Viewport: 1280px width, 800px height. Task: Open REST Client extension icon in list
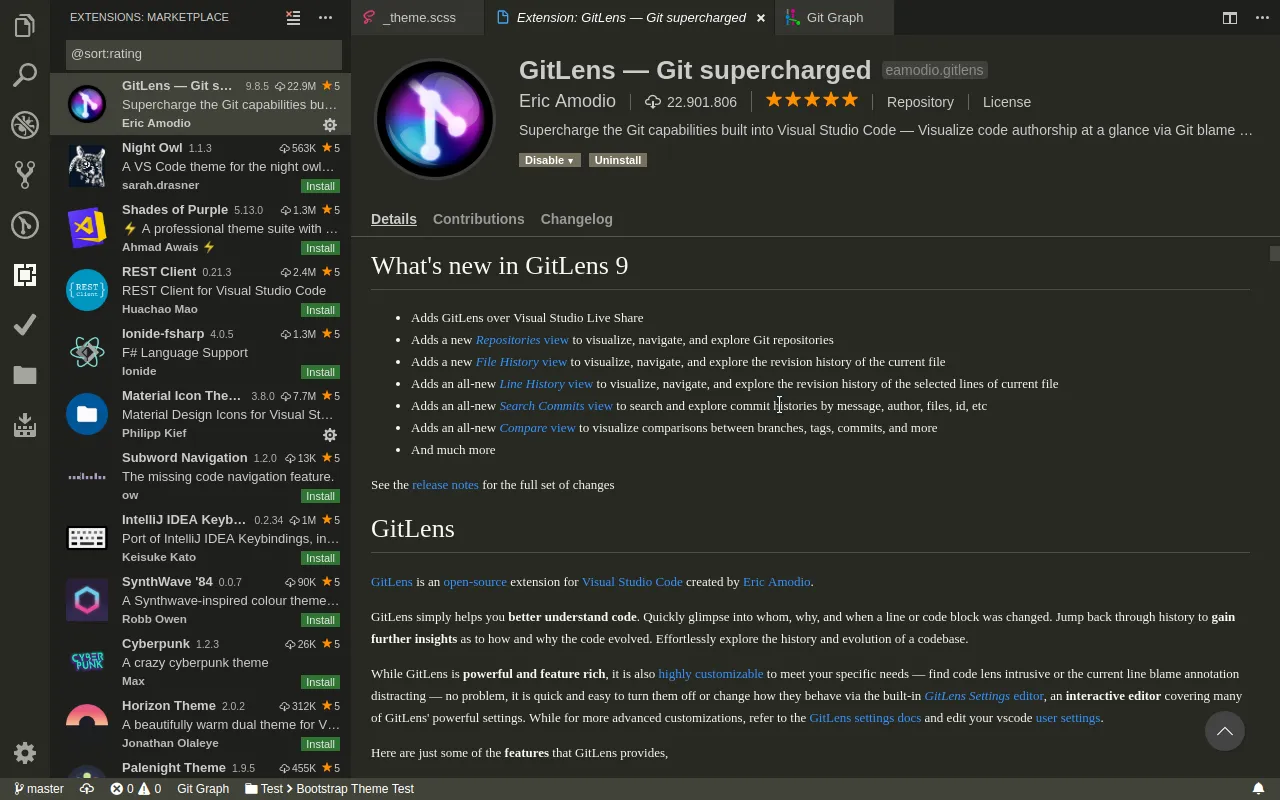point(87,290)
